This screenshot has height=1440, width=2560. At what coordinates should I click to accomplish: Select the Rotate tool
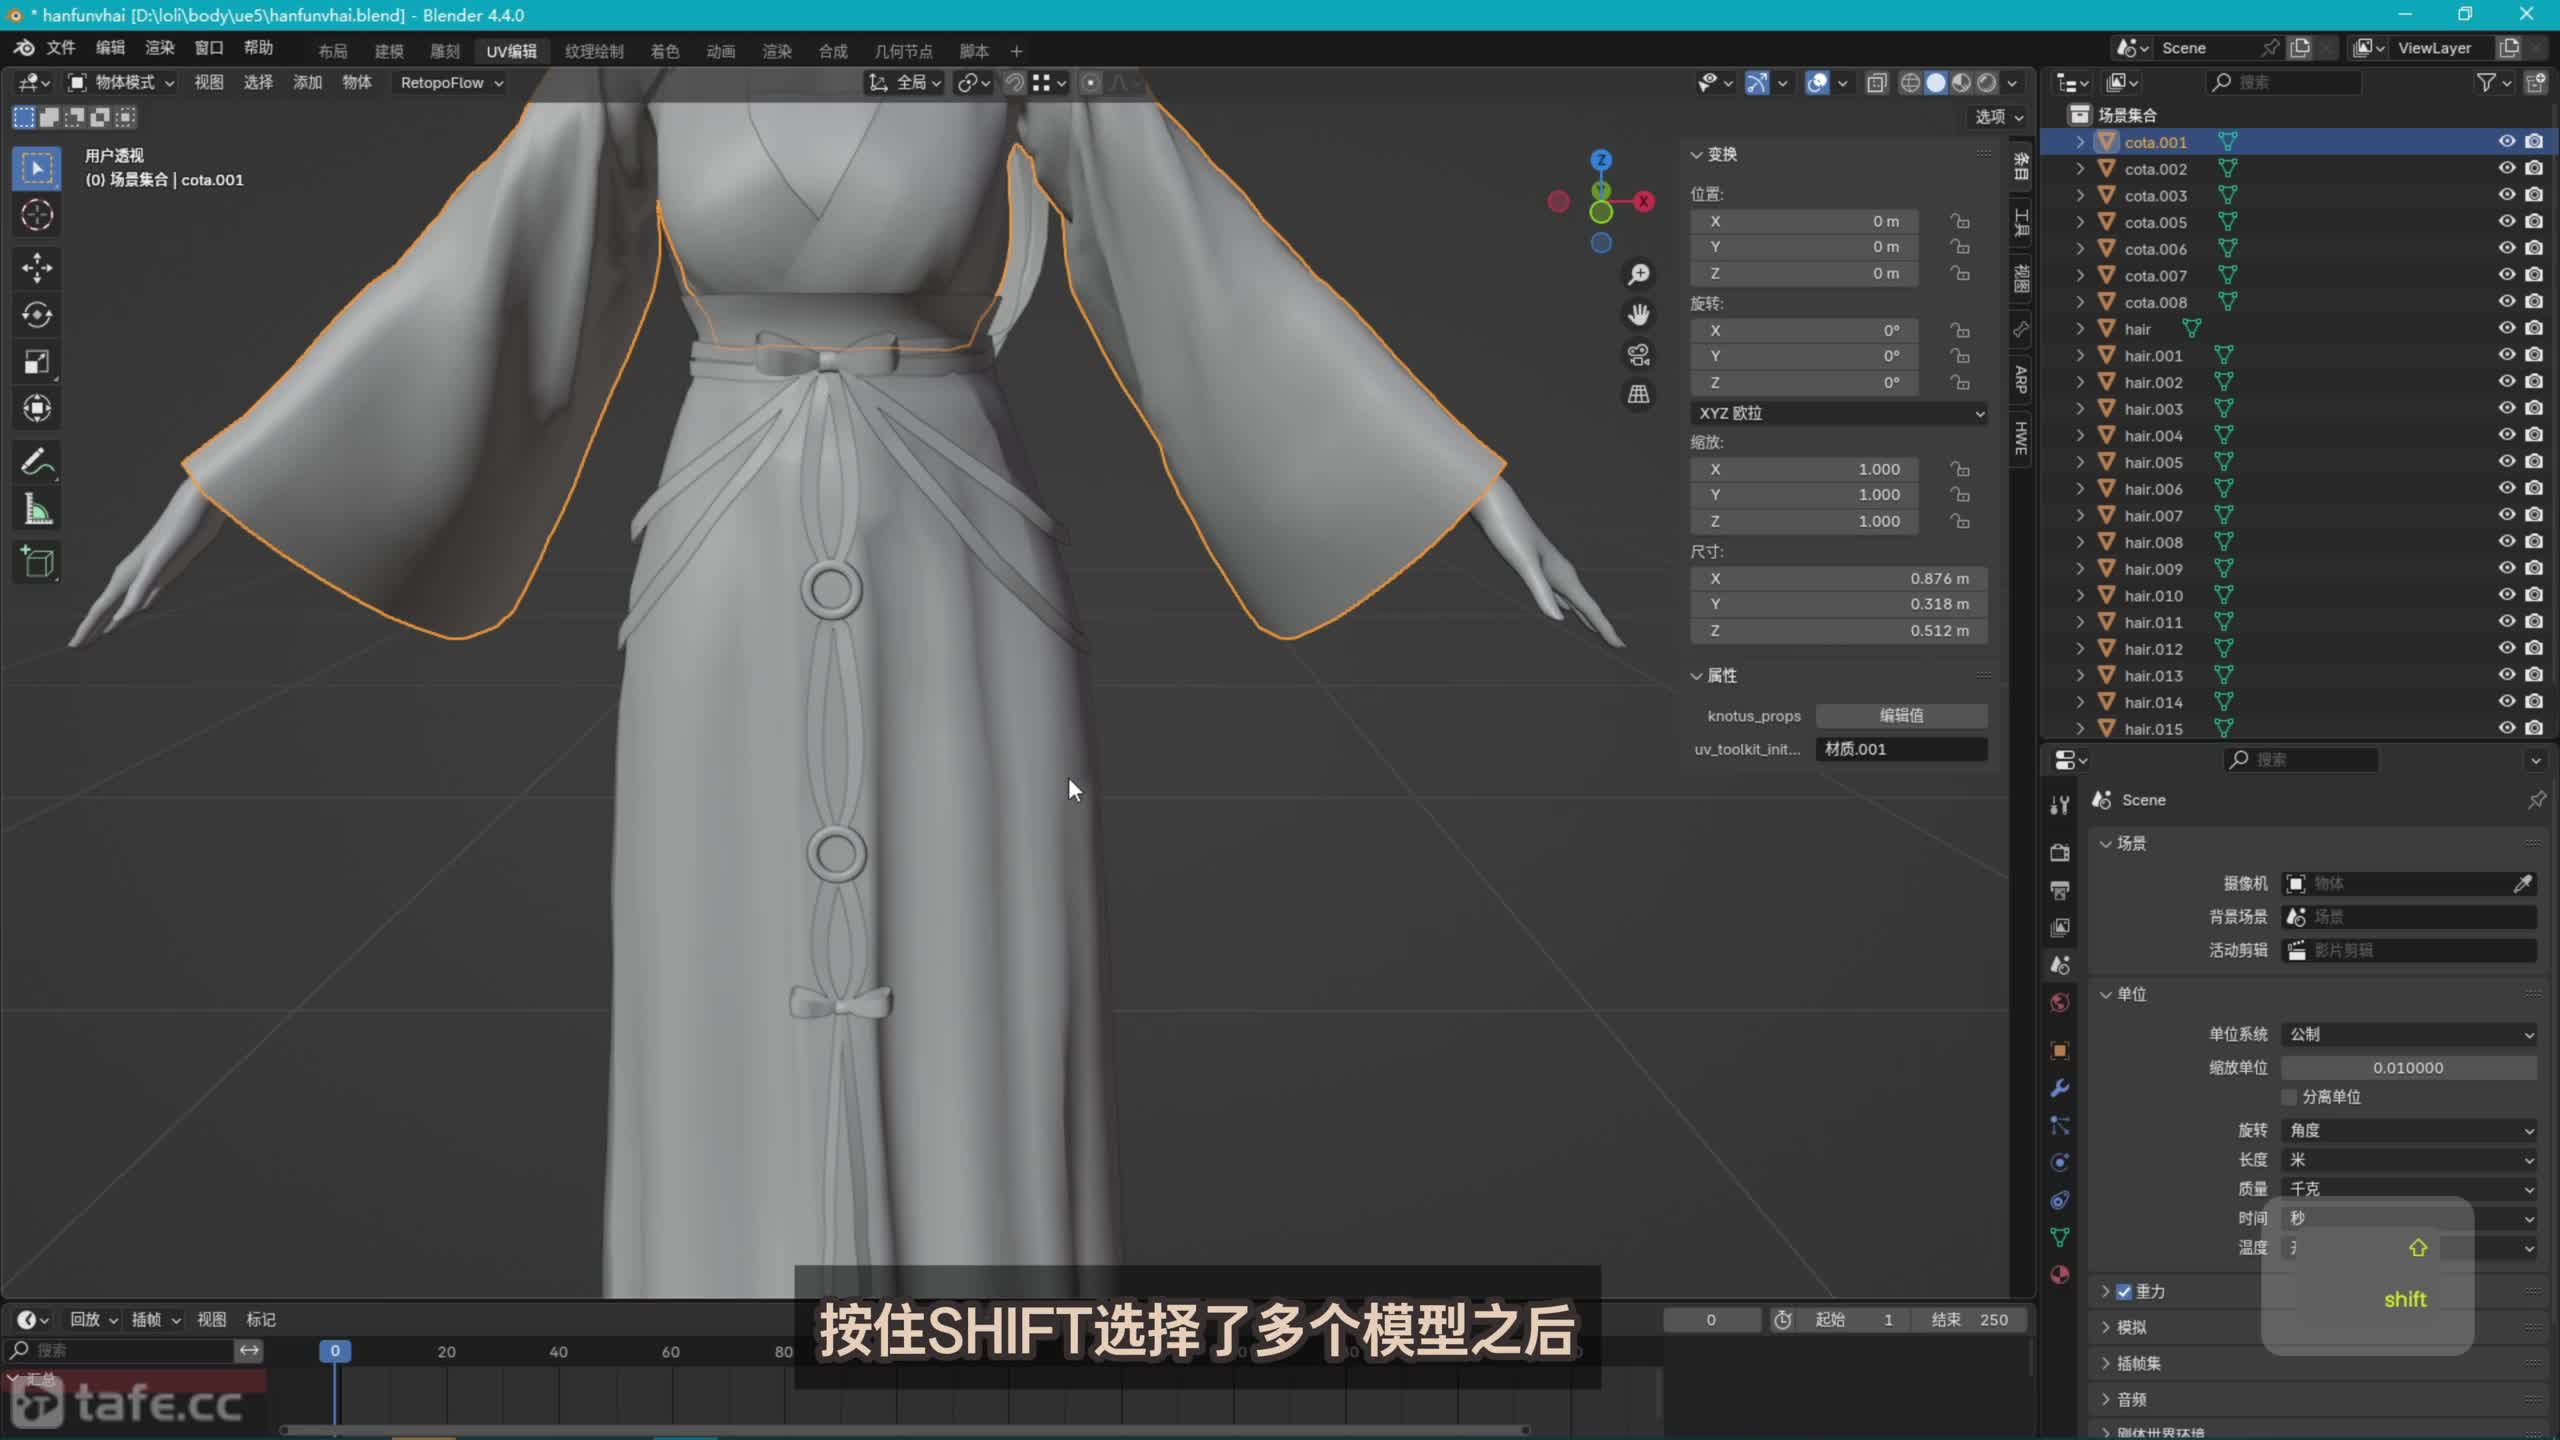[x=37, y=315]
